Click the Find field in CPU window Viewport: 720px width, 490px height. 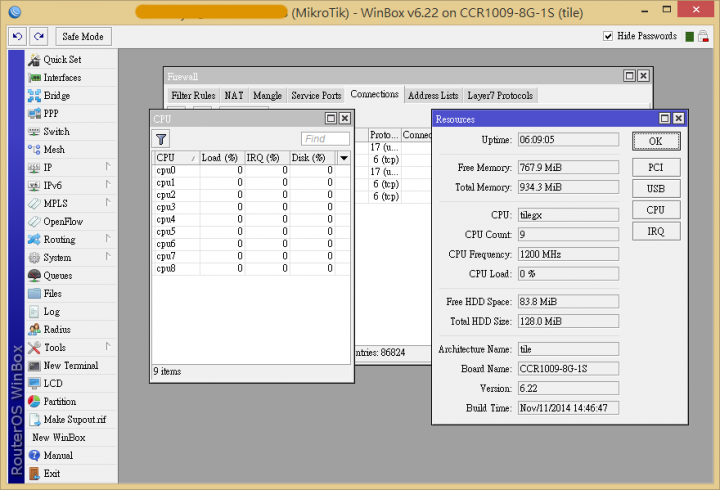click(x=325, y=139)
